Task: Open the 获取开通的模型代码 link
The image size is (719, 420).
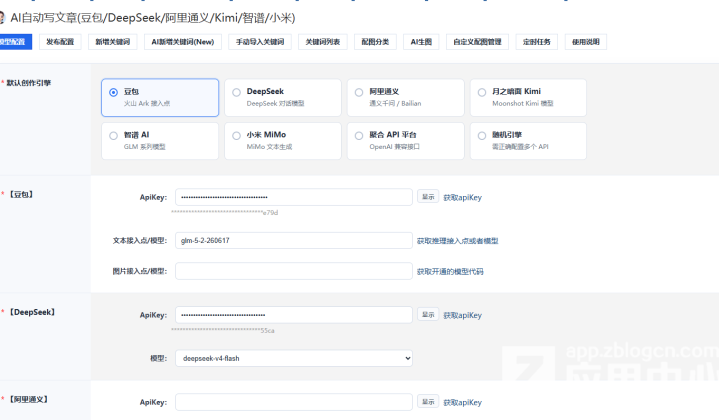Action: pos(450,271)
